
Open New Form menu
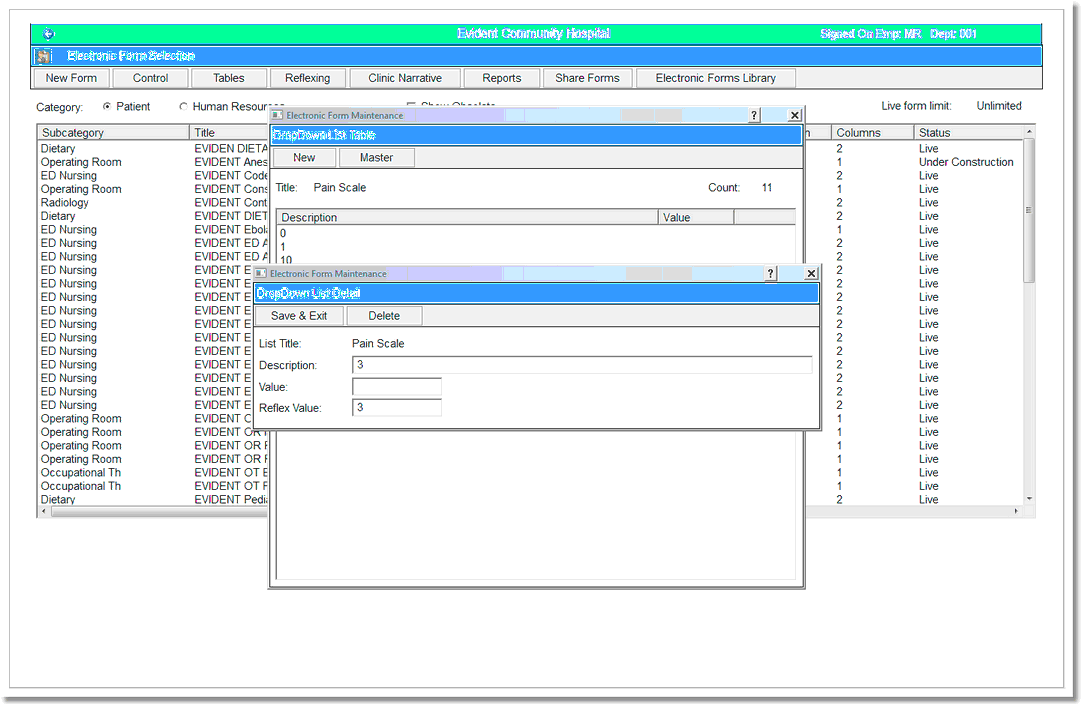point(71,78)
